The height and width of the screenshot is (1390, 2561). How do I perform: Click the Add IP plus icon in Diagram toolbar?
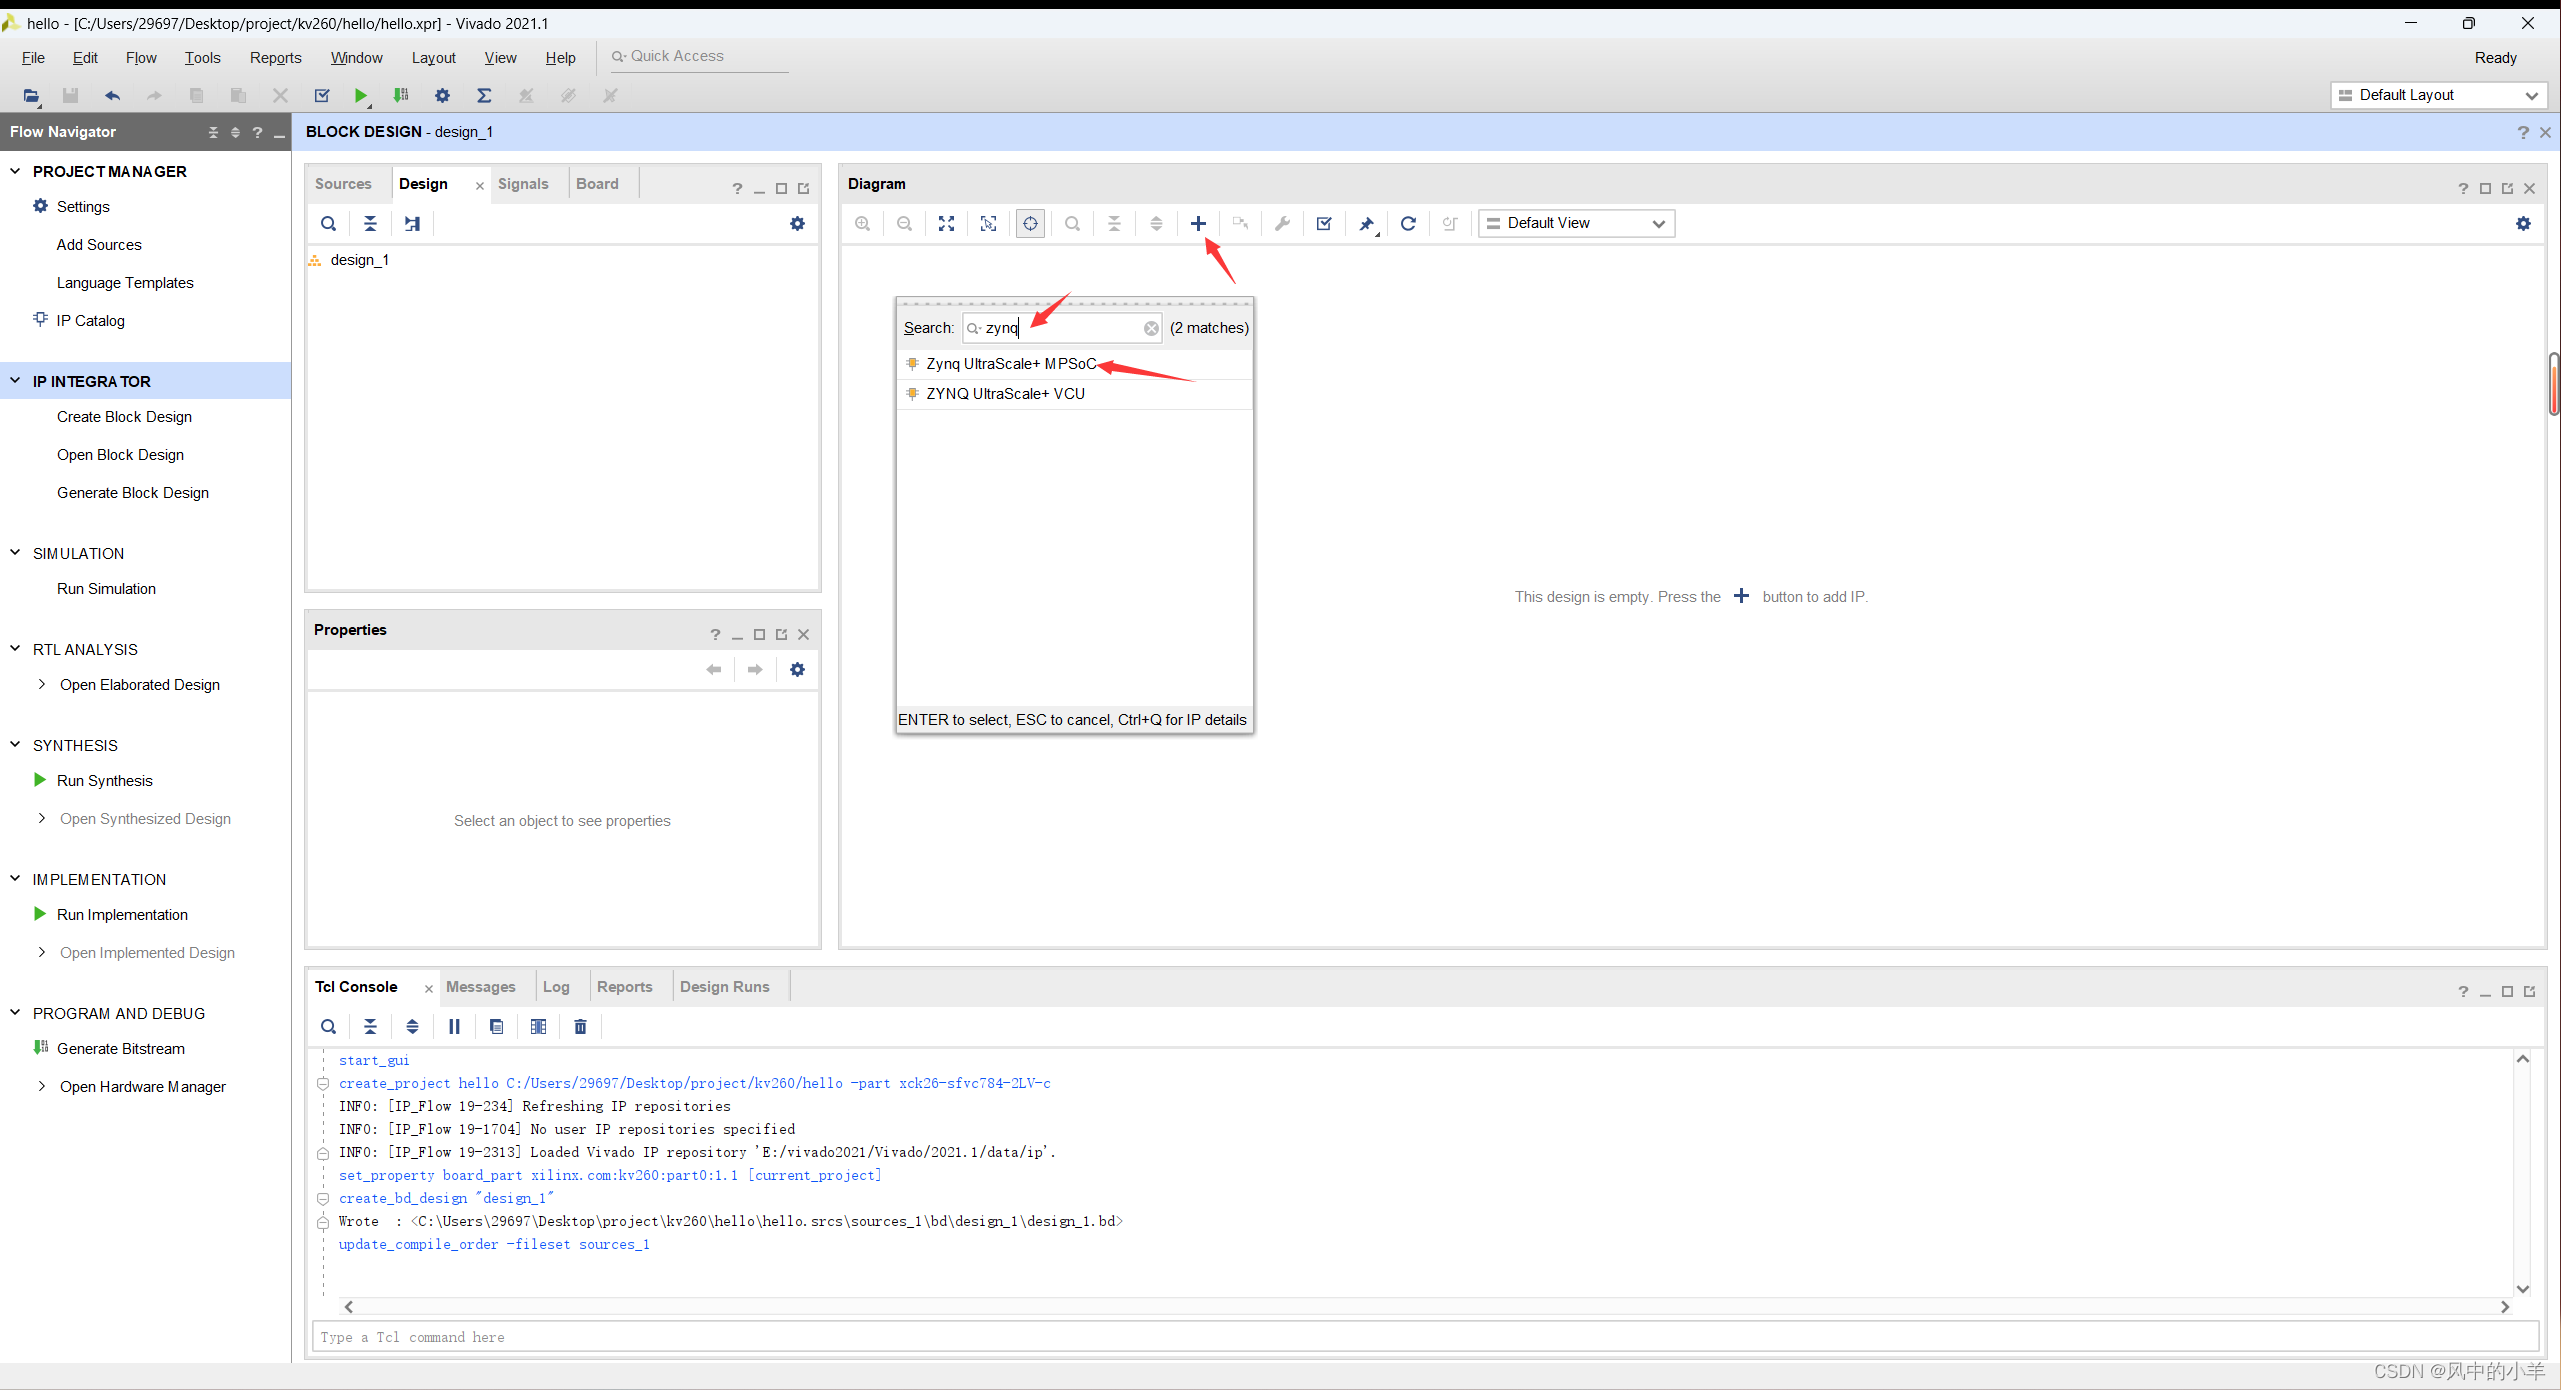coord(1198,223)
